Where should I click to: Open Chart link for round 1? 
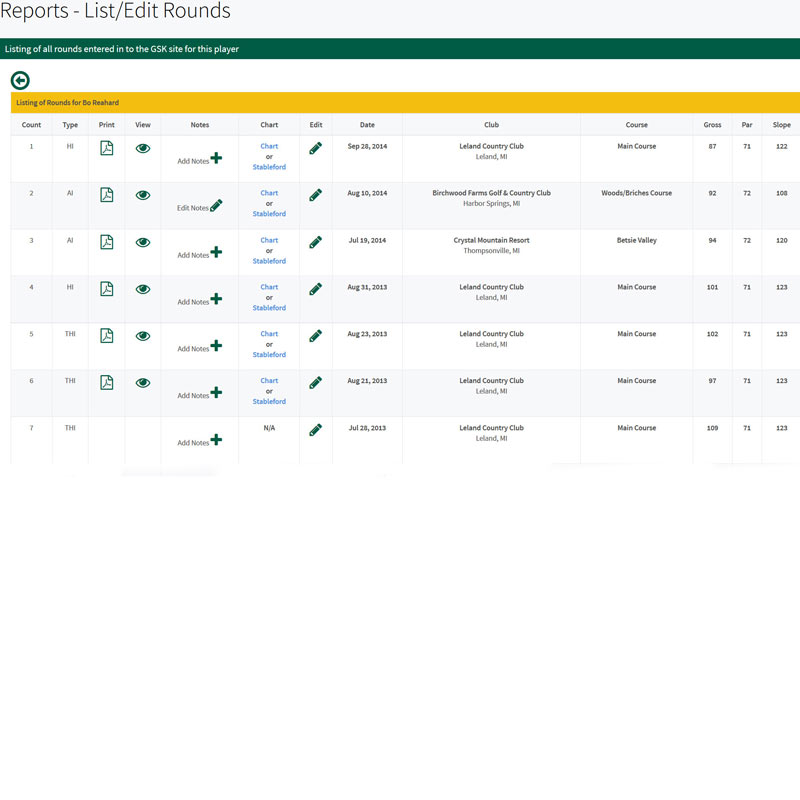tap(269, 146)
